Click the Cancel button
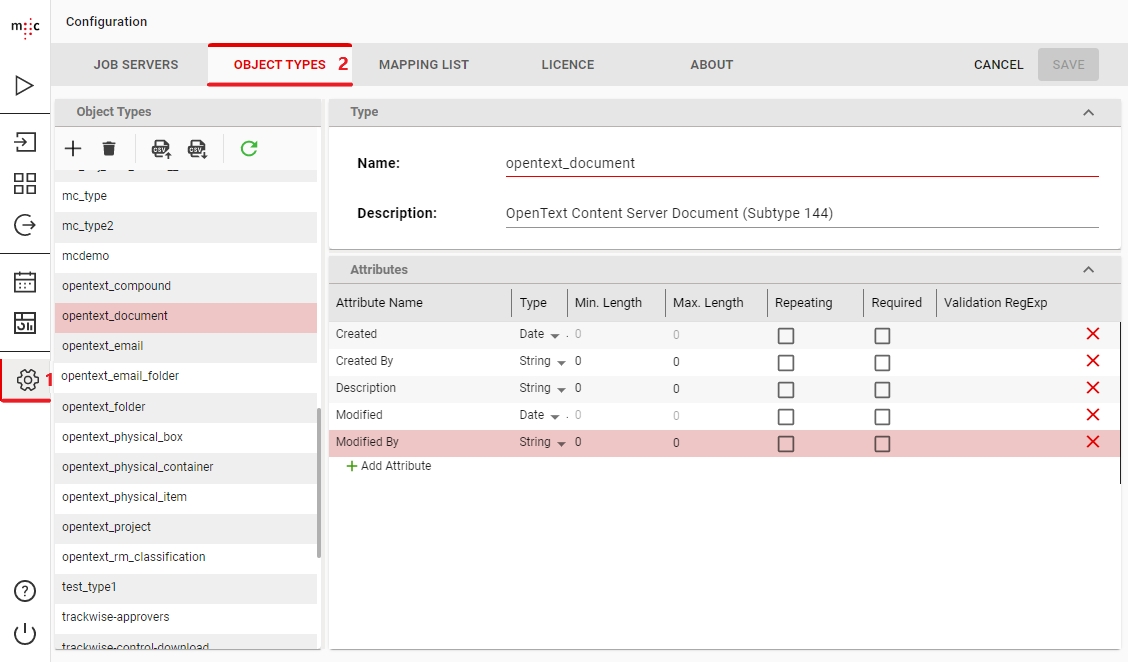Screen dimensions: 1128x662 [x=998, y=65]
